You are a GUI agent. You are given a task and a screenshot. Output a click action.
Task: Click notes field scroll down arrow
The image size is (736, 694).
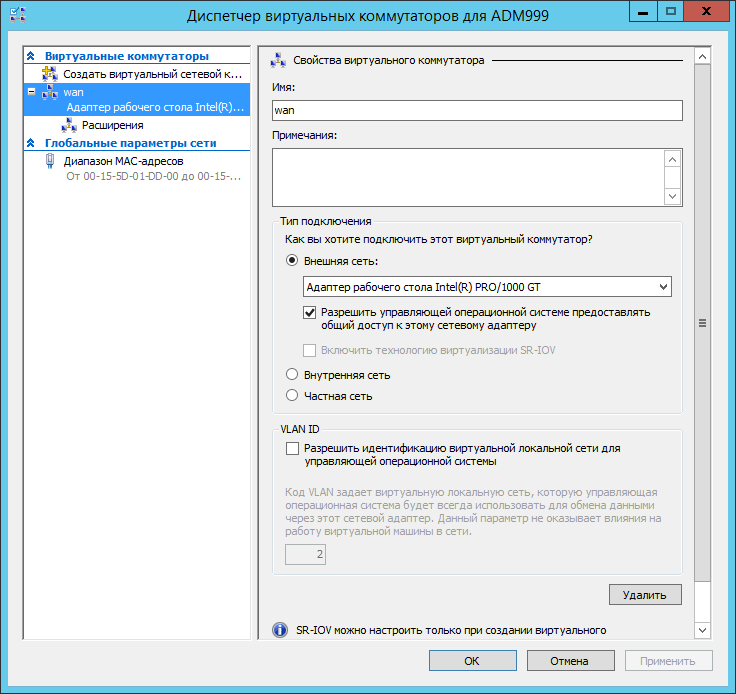click(x=673, y=196)
